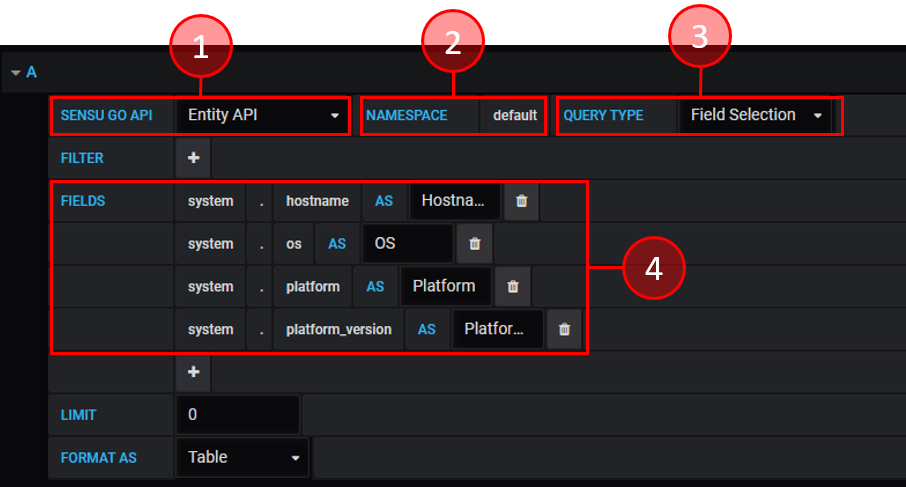The width and height of the screenshot is (906, 487).
Task: Click system segment in hostname row
Action: click(x=210, y=201)
